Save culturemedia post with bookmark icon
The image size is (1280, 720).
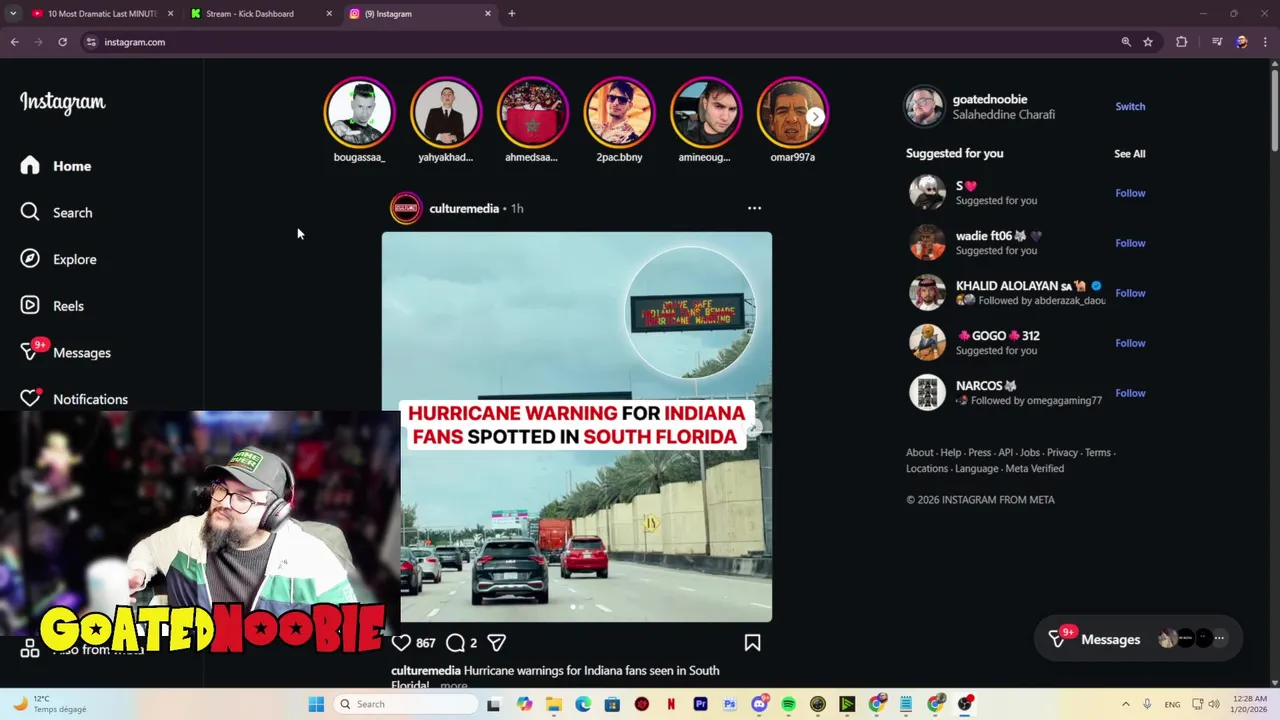752,643
